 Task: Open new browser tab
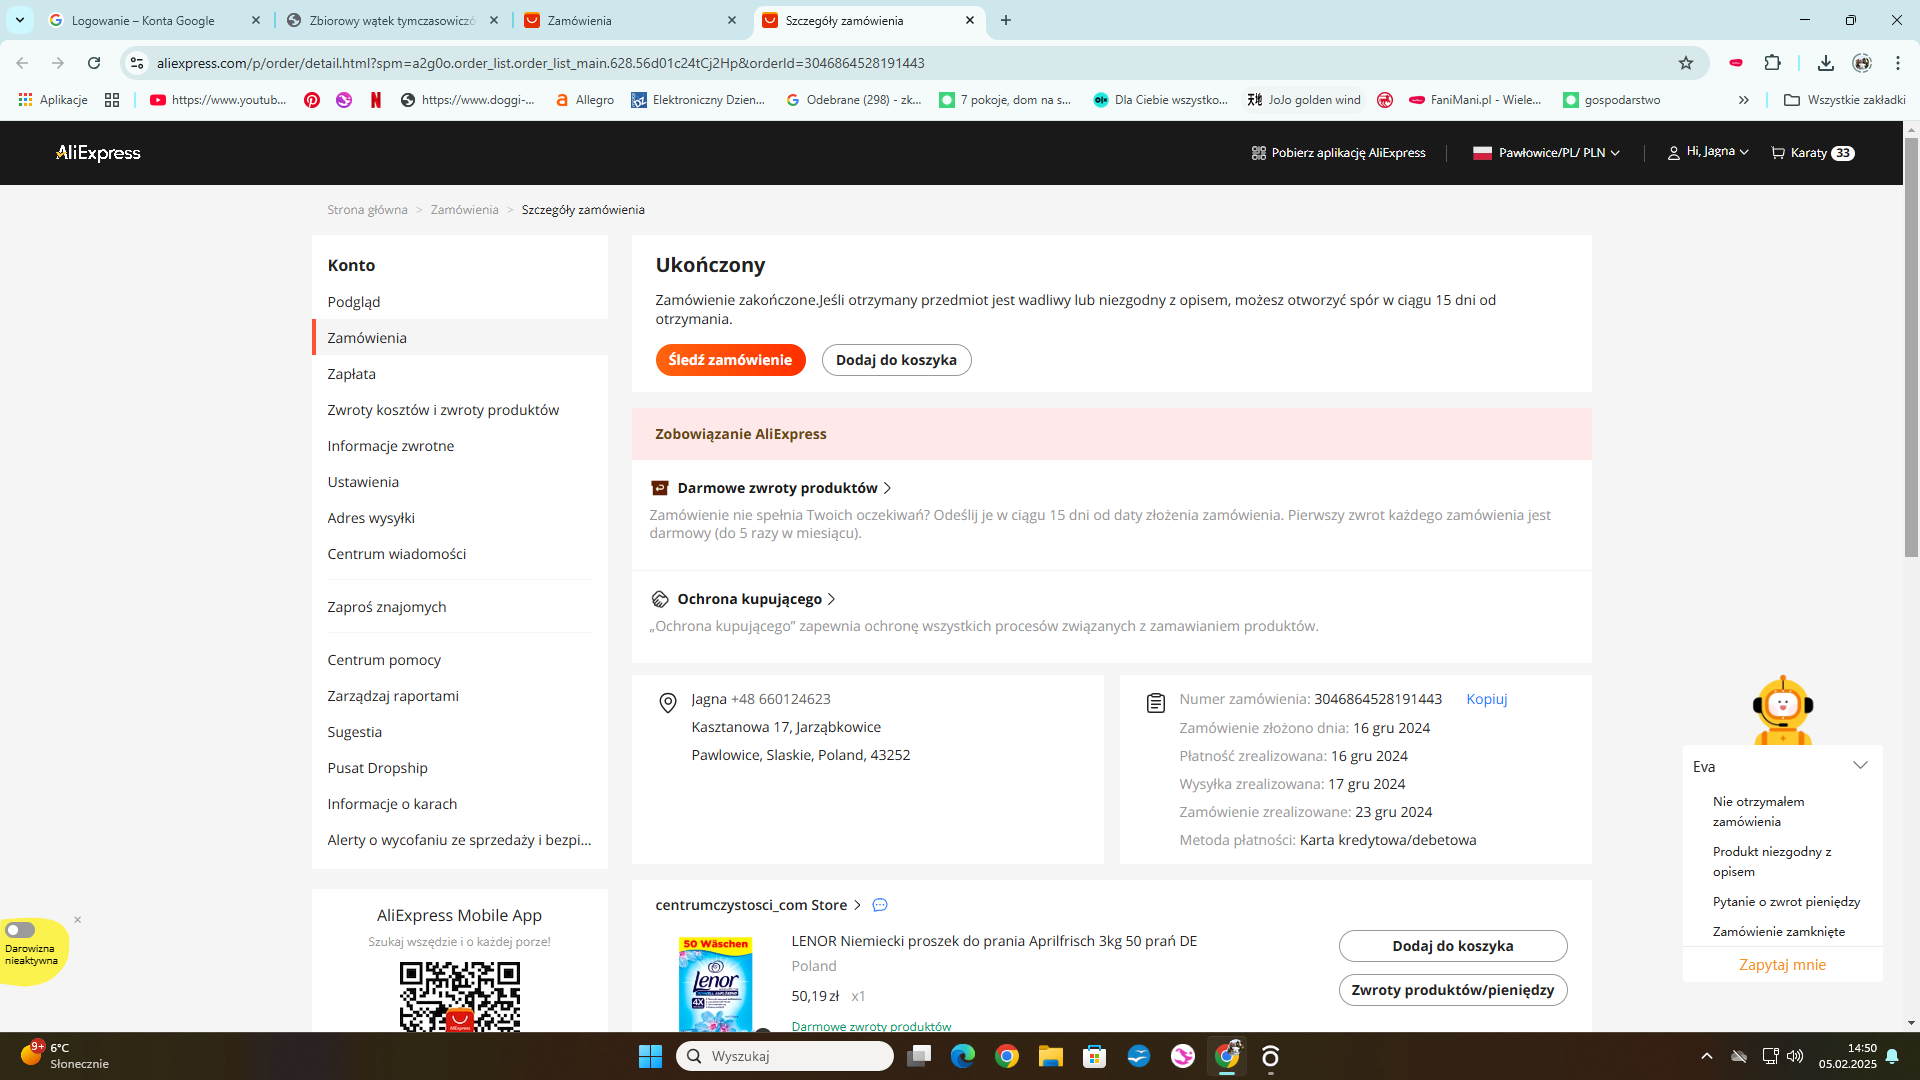point(1006,20)
